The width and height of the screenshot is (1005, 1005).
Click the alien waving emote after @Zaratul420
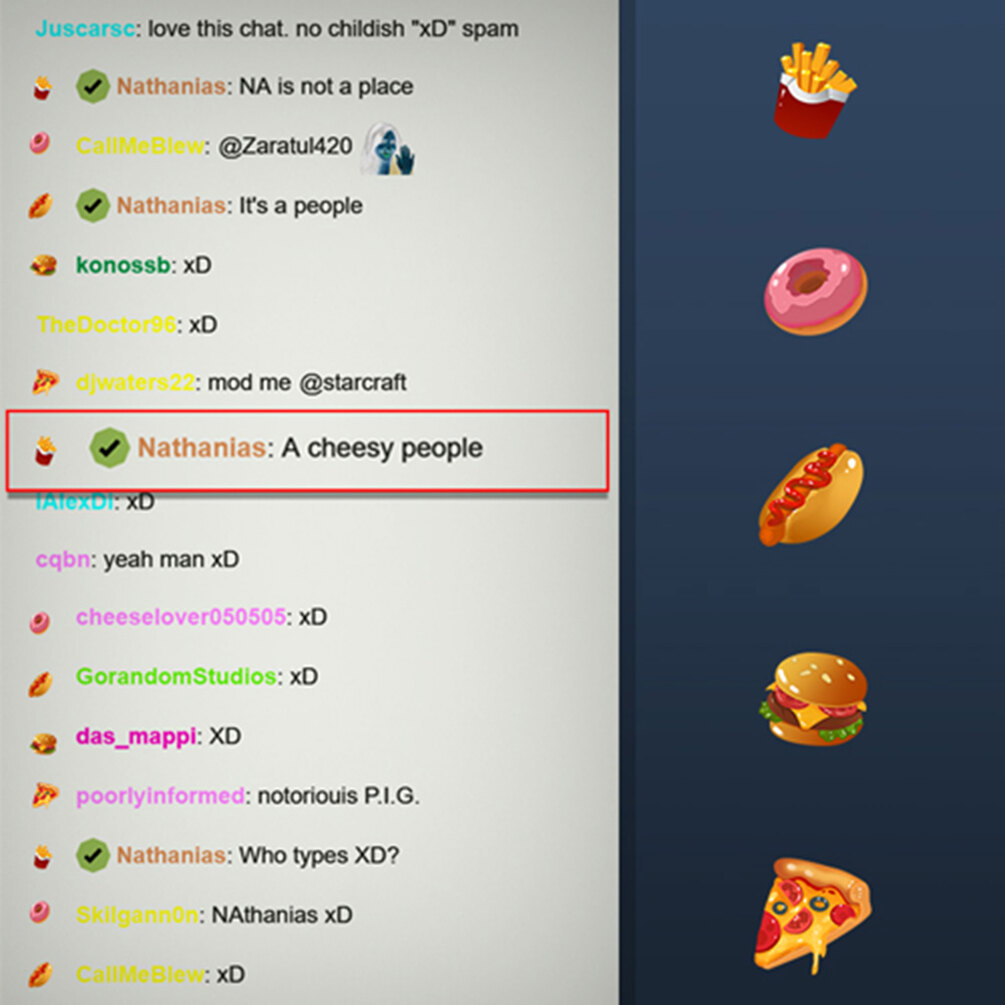388,149
